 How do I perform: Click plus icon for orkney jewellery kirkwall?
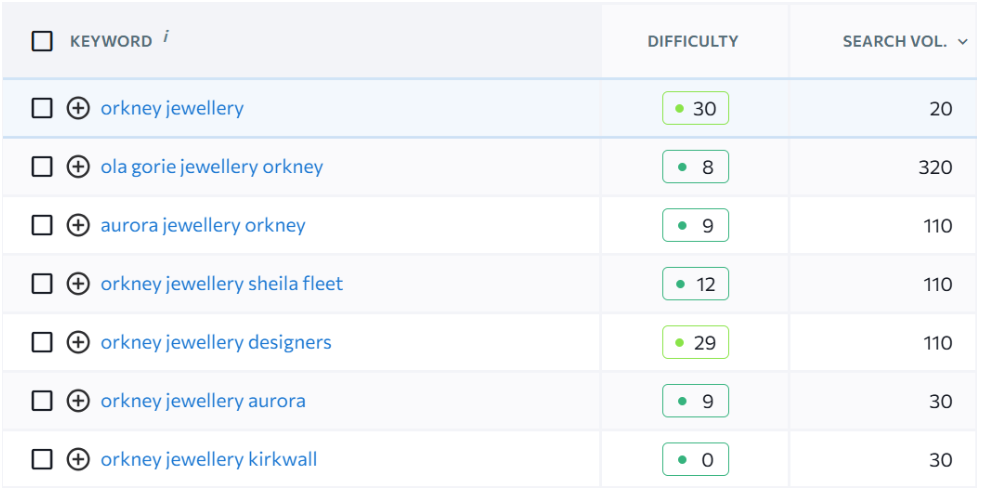[x=78, y=459]
